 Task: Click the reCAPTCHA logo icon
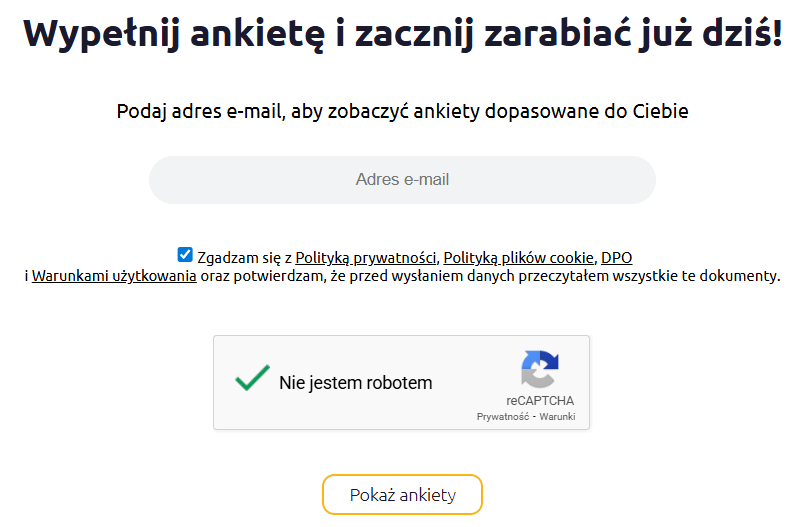point(539,369)
